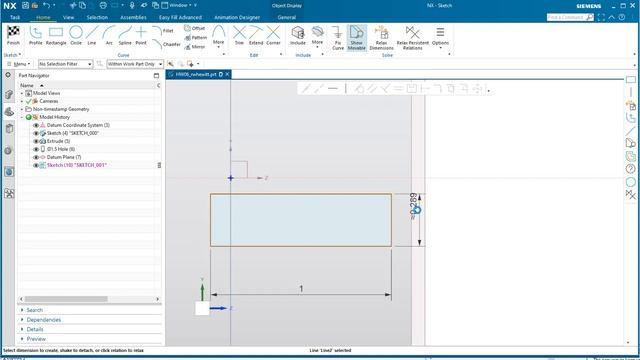
Task: Select Sketch (10) "SKETCH_001" in navigator
Action: pyautogui.click(x=77, y=165)
